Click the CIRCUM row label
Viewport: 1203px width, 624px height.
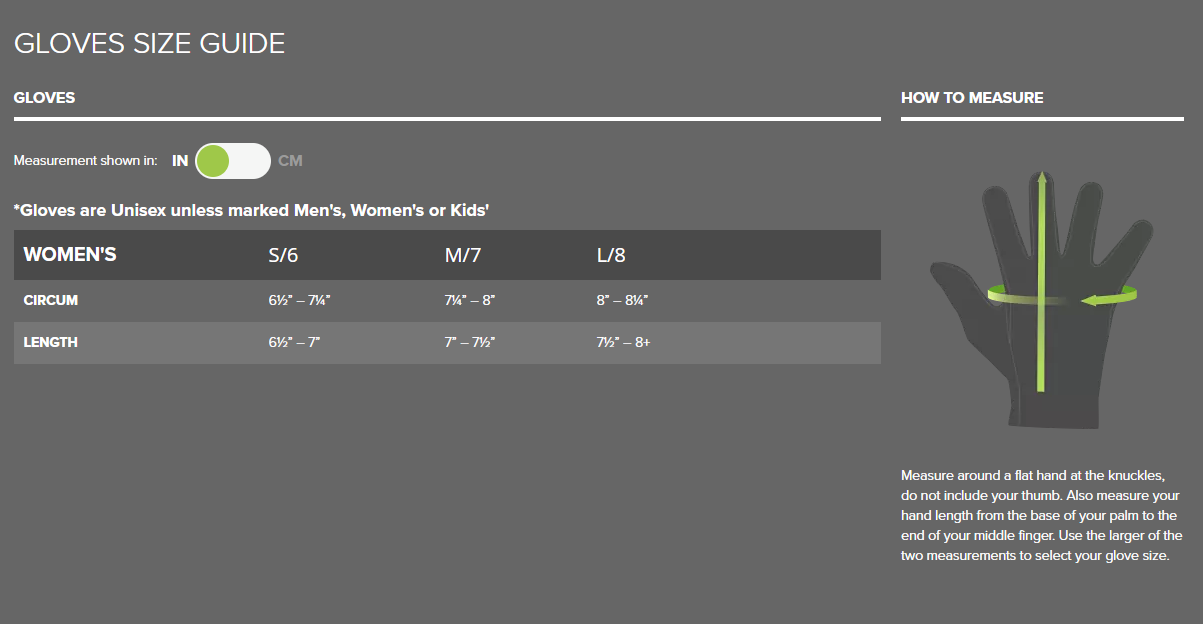click(51, 300)
